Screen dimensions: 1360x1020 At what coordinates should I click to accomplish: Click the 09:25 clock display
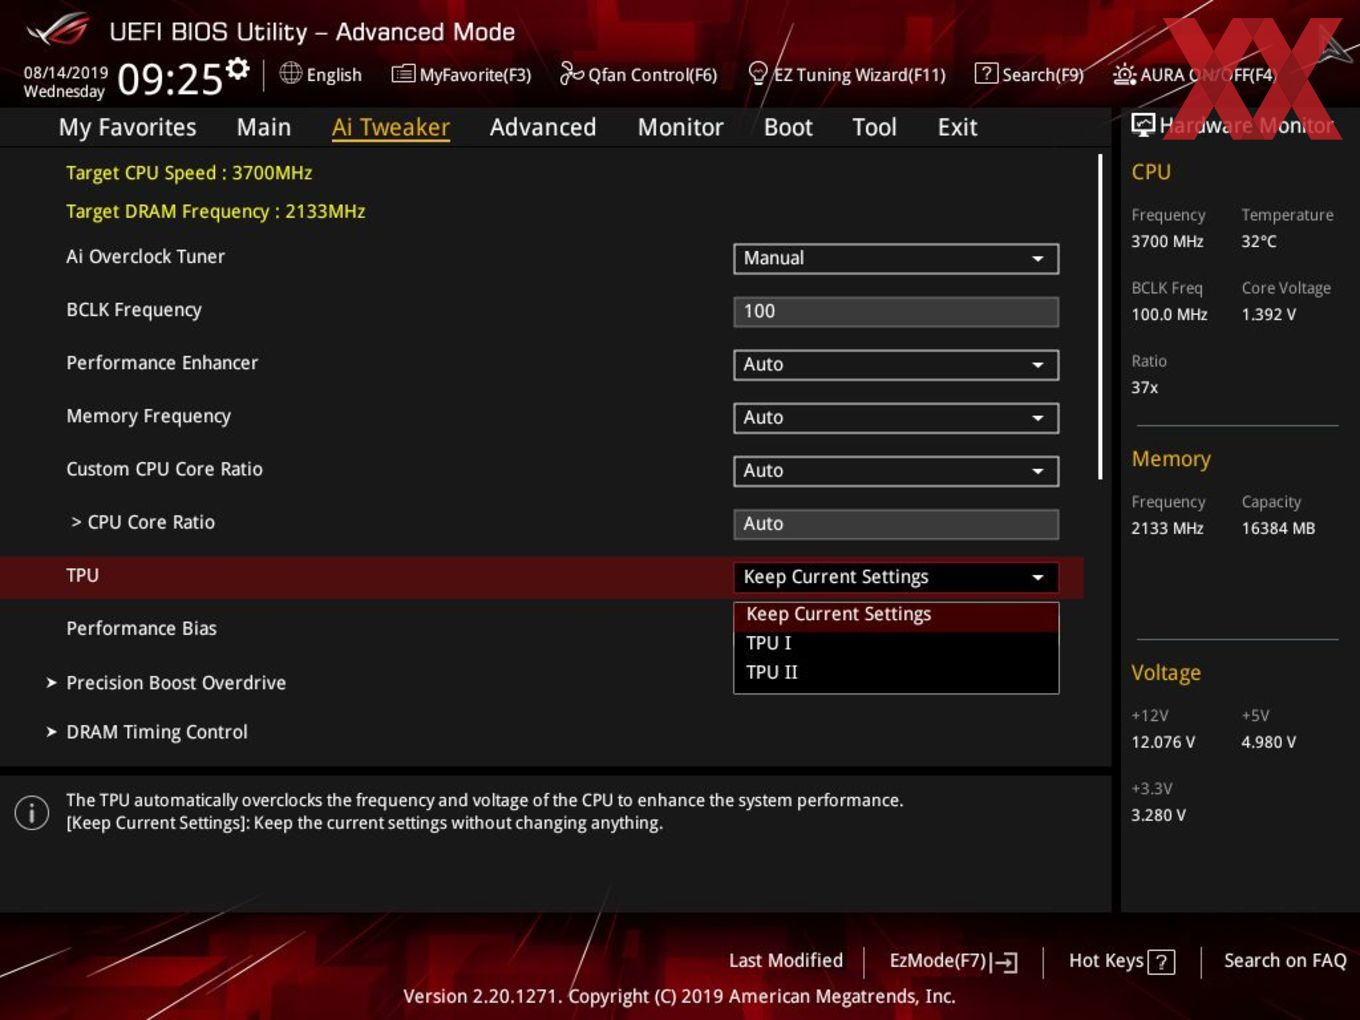pyautogui.click(x=170, y=79)
